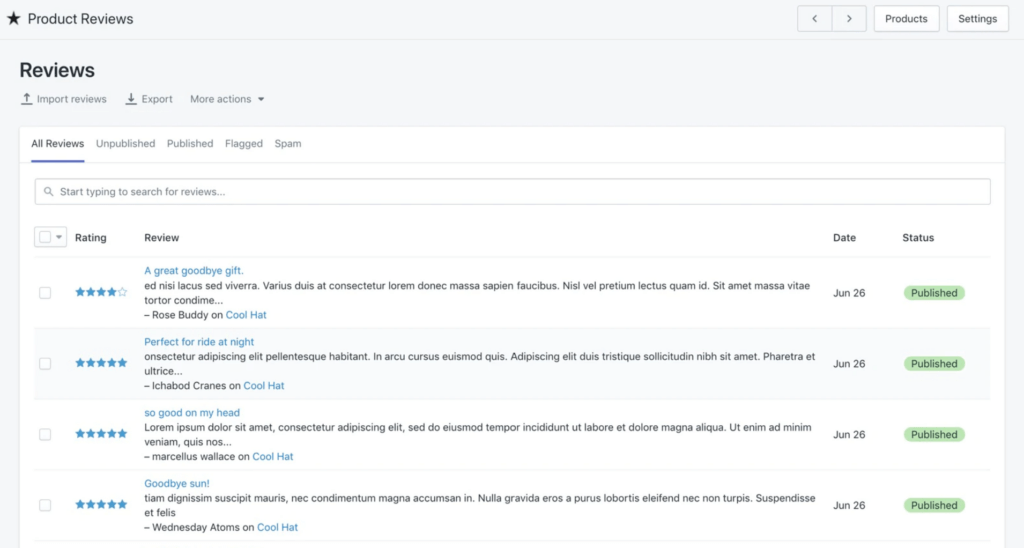Switch to the Published tab

click(x=190, y=144)
